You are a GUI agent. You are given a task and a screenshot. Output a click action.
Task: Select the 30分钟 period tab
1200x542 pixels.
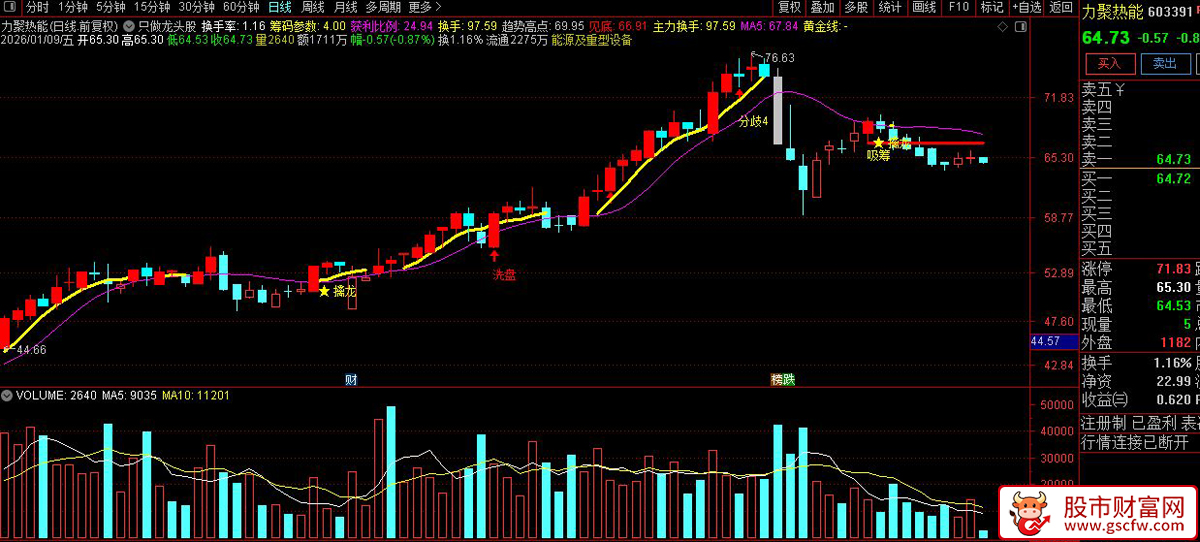(x=197, y=7)
